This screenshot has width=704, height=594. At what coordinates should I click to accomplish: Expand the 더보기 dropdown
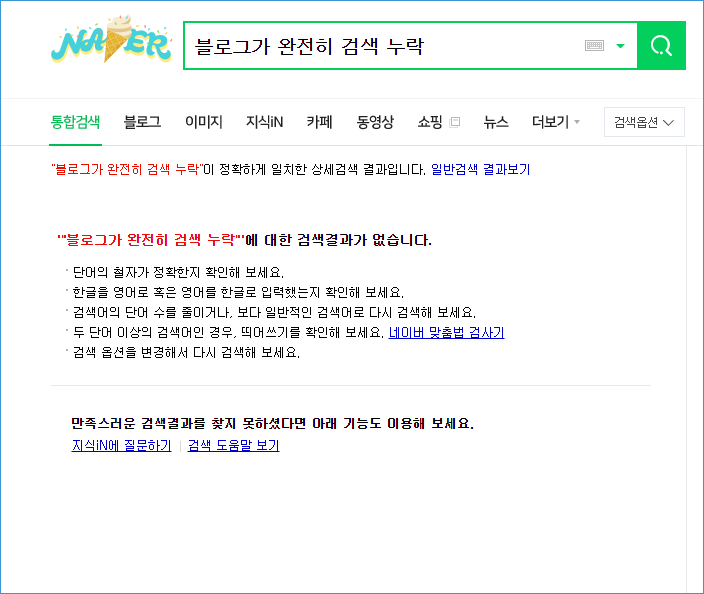[x=555, y=122]
